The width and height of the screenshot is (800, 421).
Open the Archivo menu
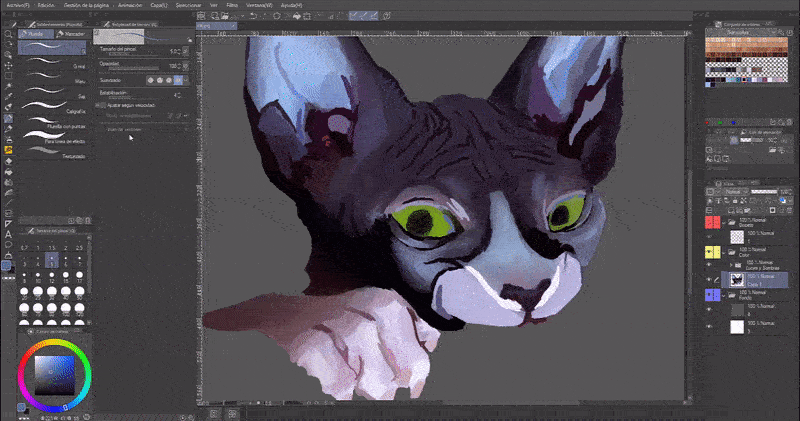[18, 5]
